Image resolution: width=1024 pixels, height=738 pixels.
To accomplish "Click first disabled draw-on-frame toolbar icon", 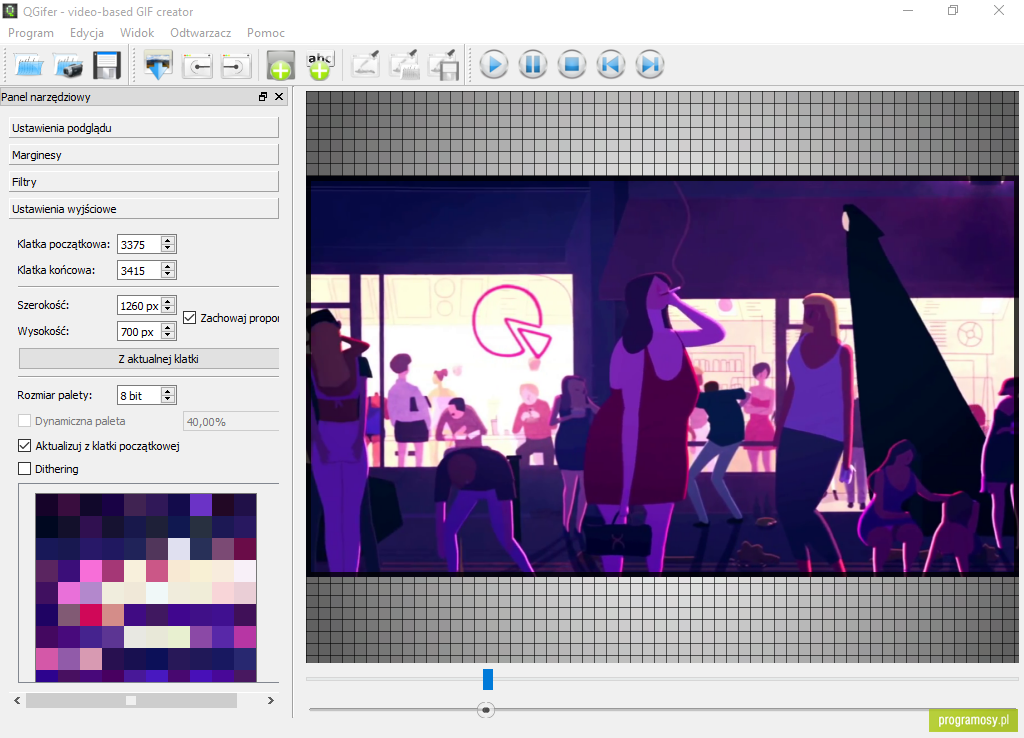I will point(365,65).
